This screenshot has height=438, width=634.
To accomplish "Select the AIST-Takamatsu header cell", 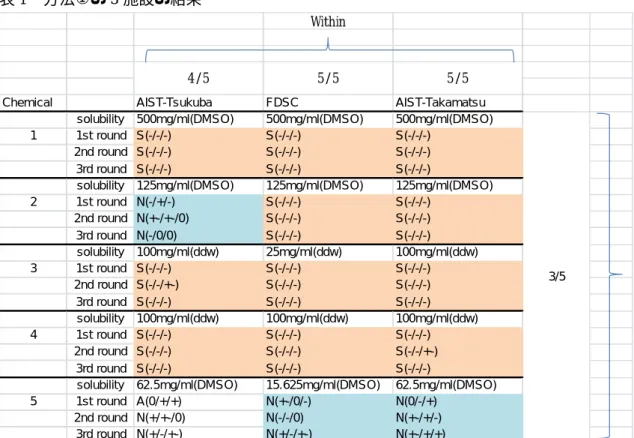I will tap(457, 102).
